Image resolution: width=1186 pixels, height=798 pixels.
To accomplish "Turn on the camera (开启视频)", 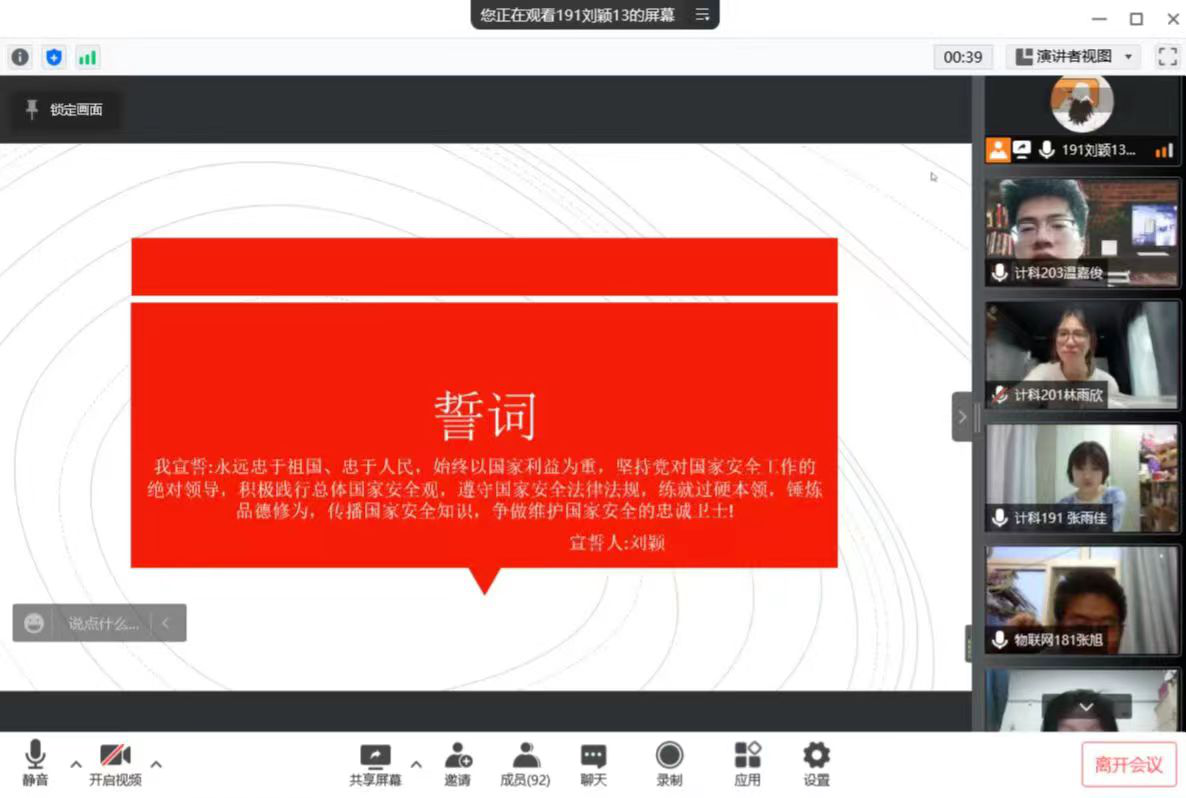I will tap(115, 765).
